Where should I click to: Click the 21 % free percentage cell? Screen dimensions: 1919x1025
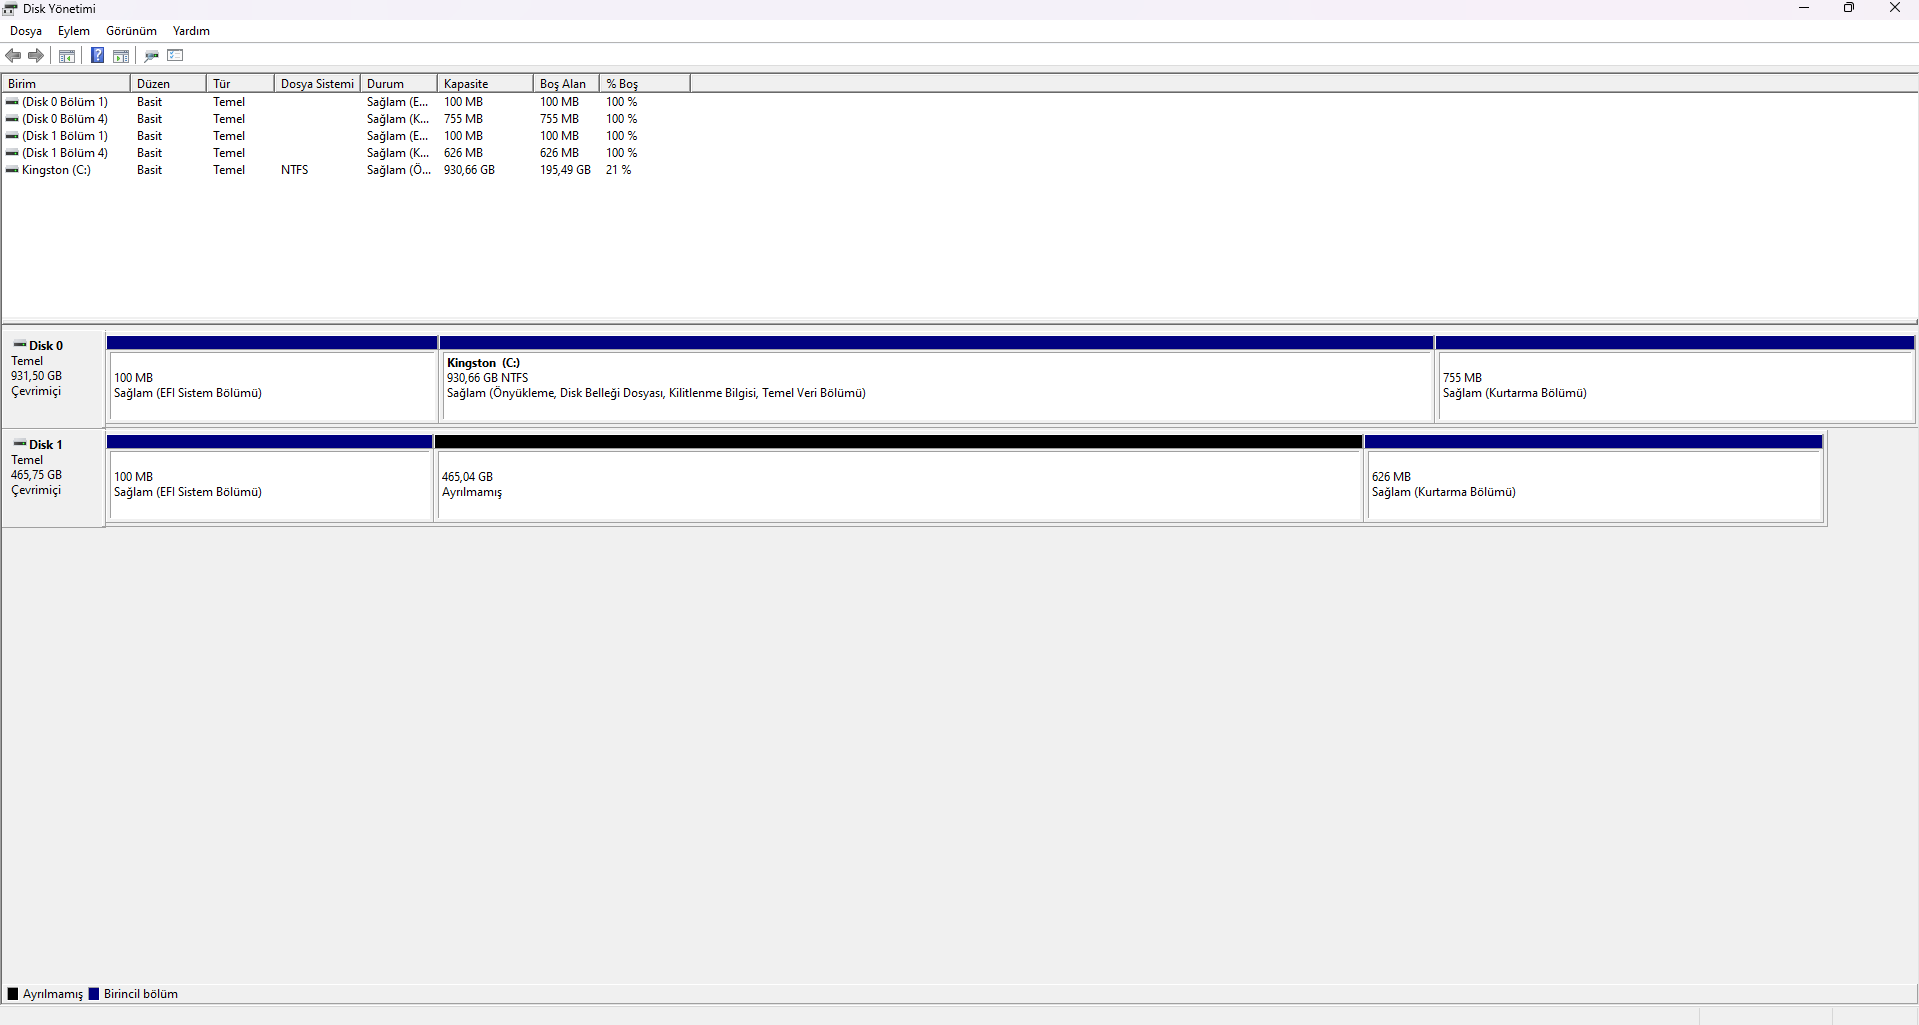pos(619,170)
